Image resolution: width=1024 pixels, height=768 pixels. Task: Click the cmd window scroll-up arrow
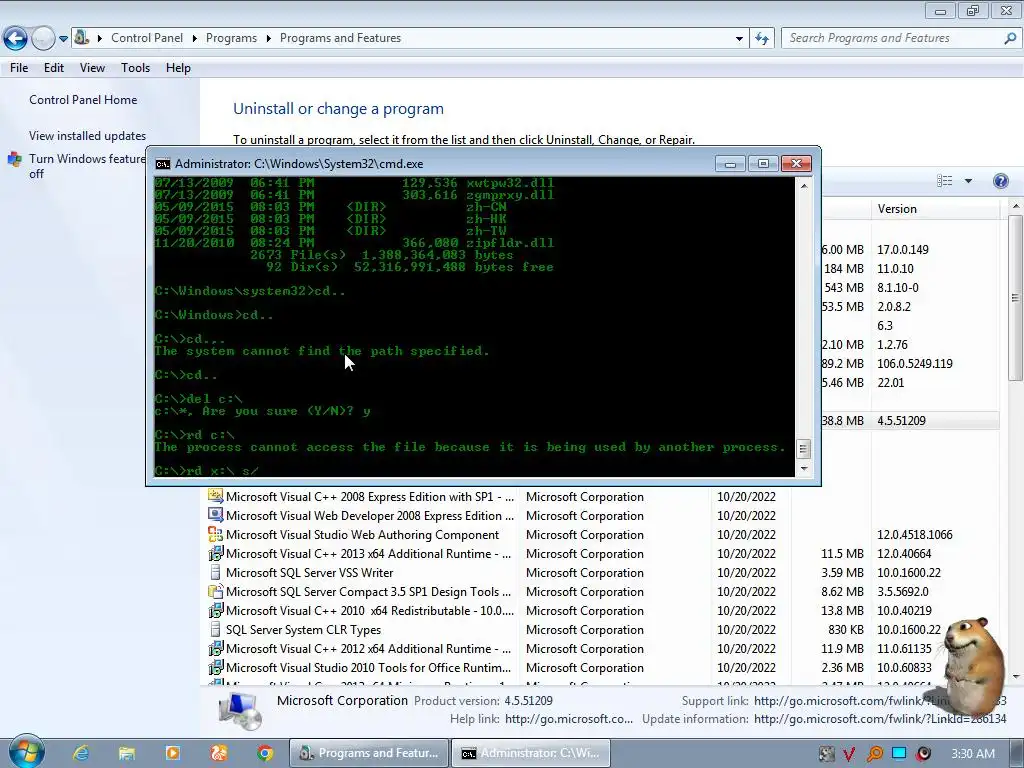click(x=804, y=185)
